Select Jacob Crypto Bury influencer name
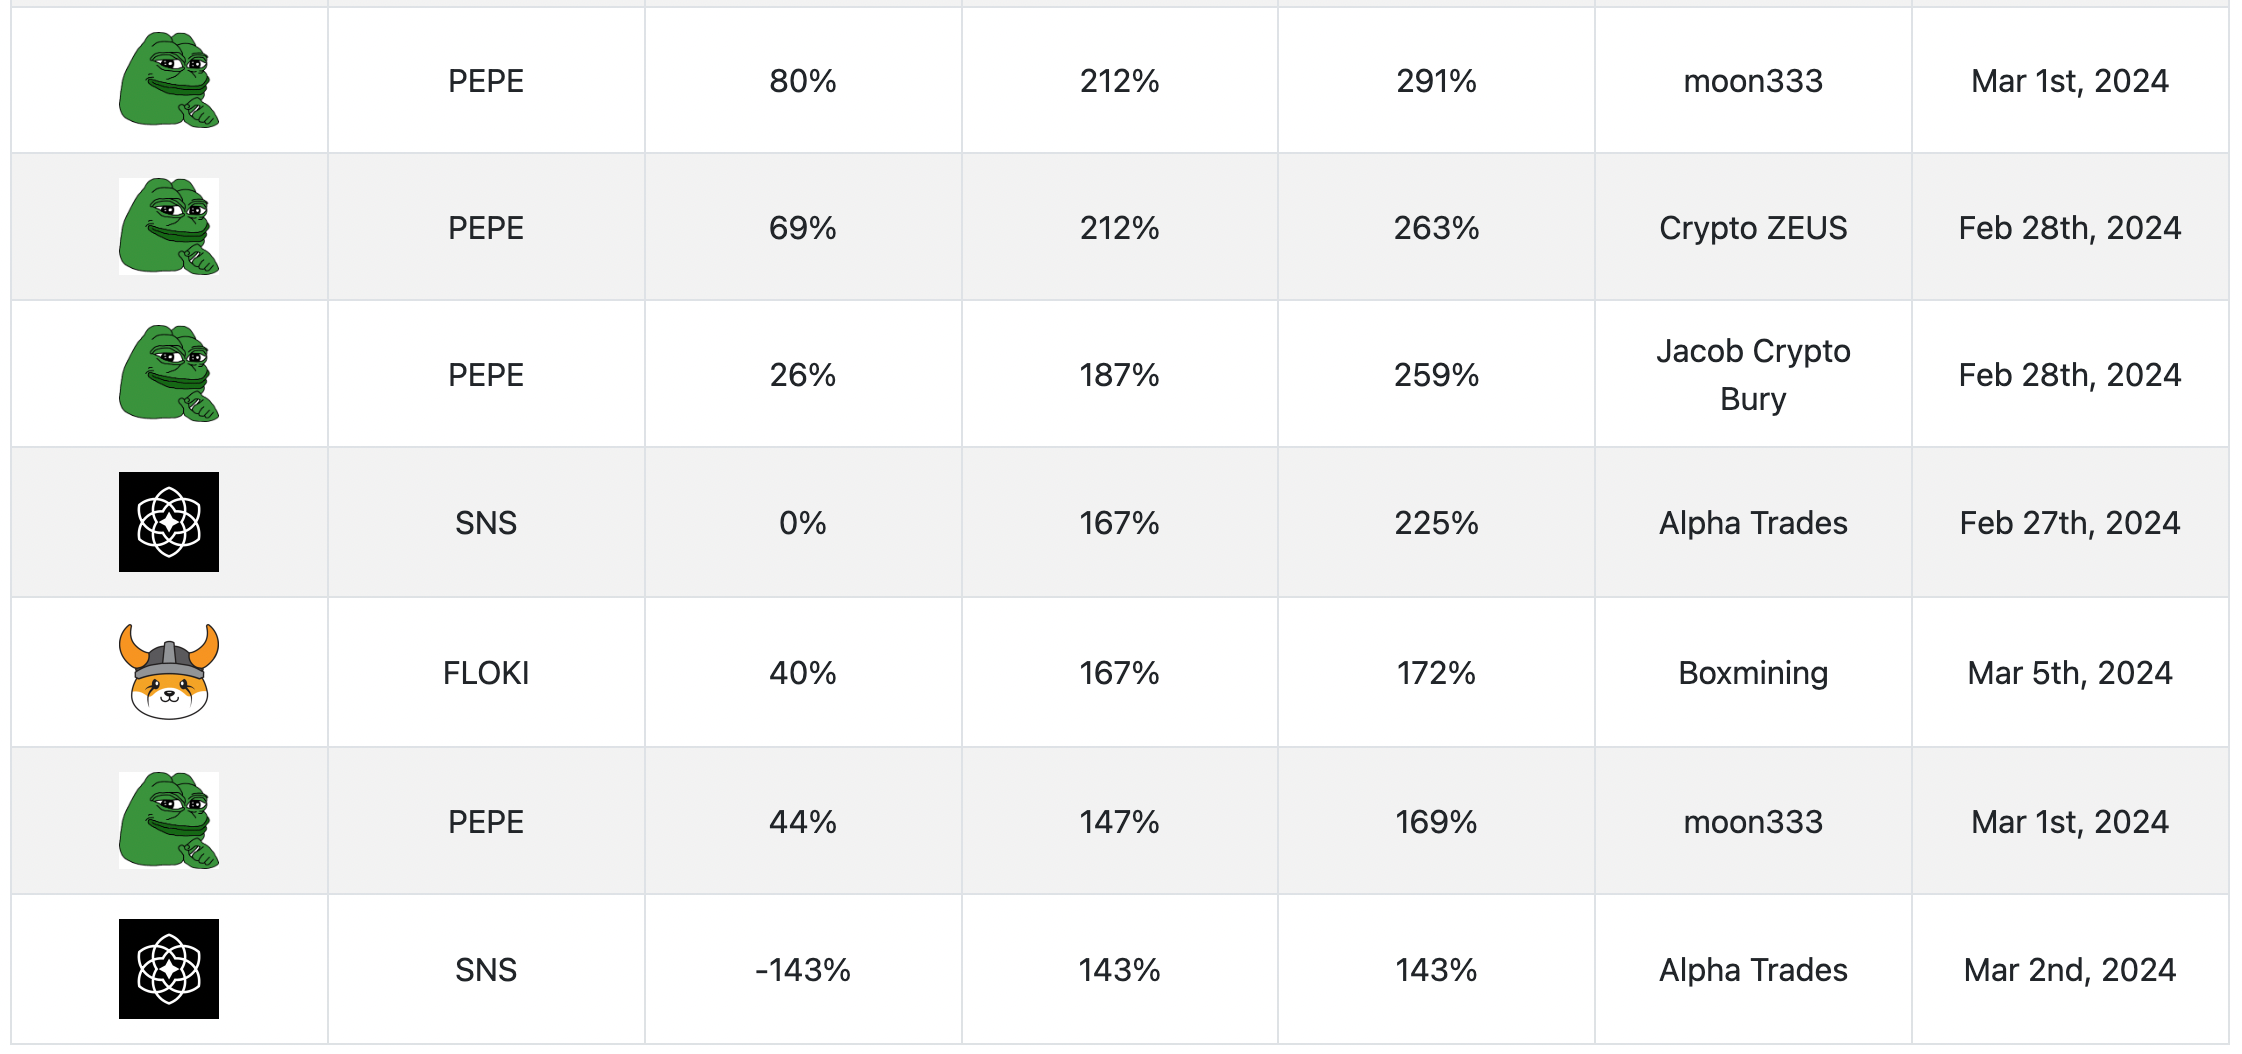Screen dimensions: 2242x1054 1753,375
